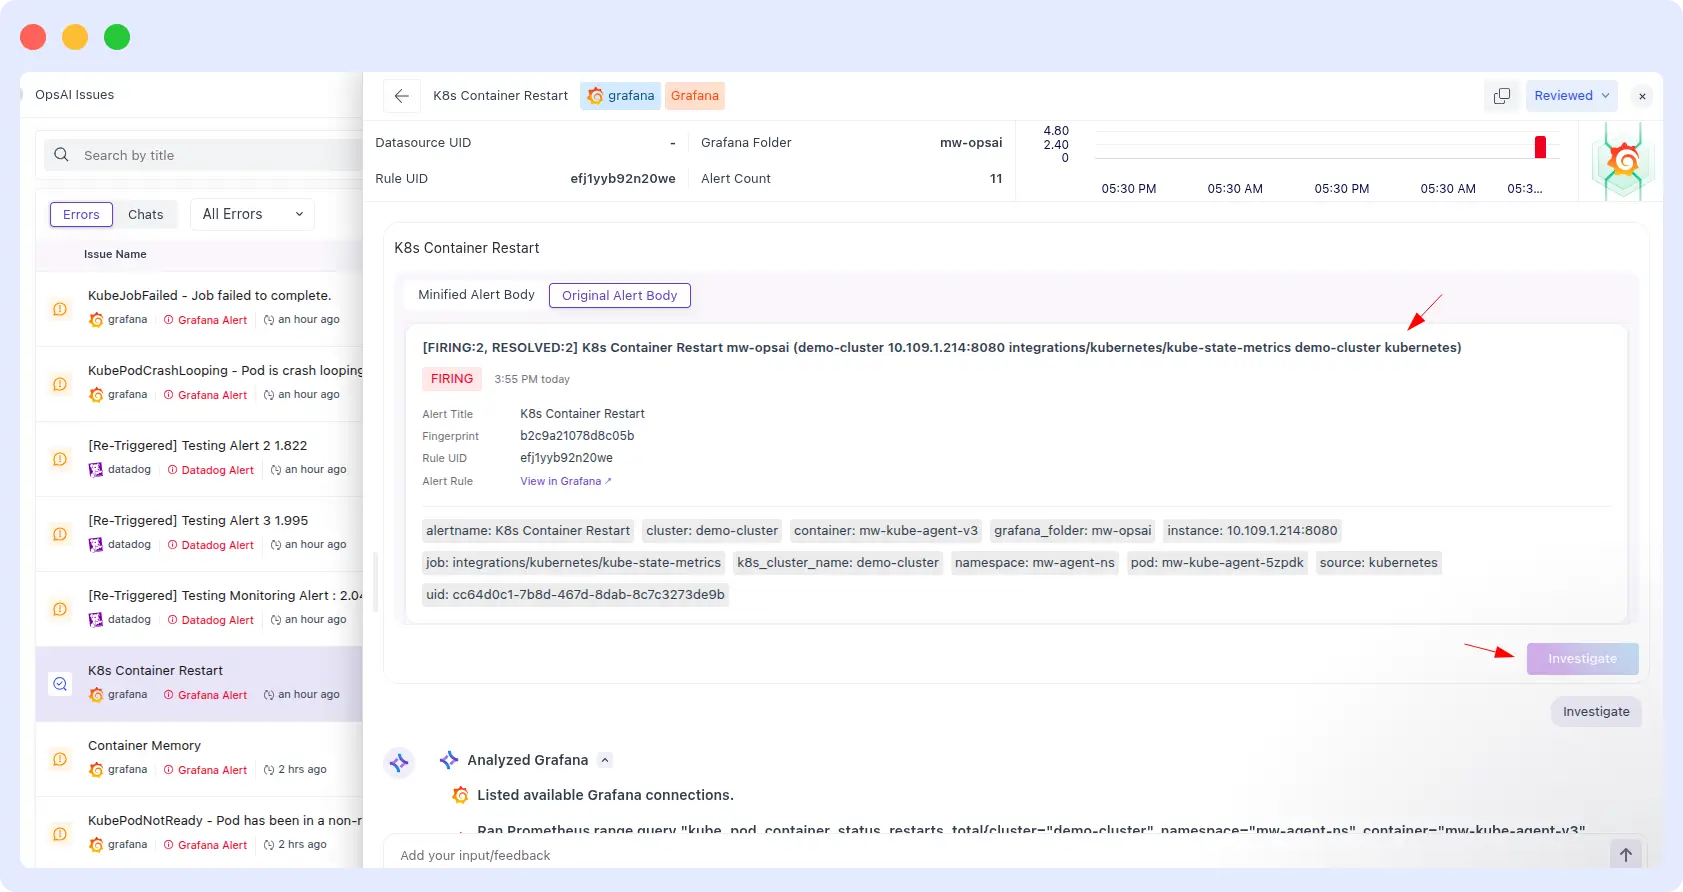Open KubeJobFailed - Job failed issue

(x=199, y=309)
